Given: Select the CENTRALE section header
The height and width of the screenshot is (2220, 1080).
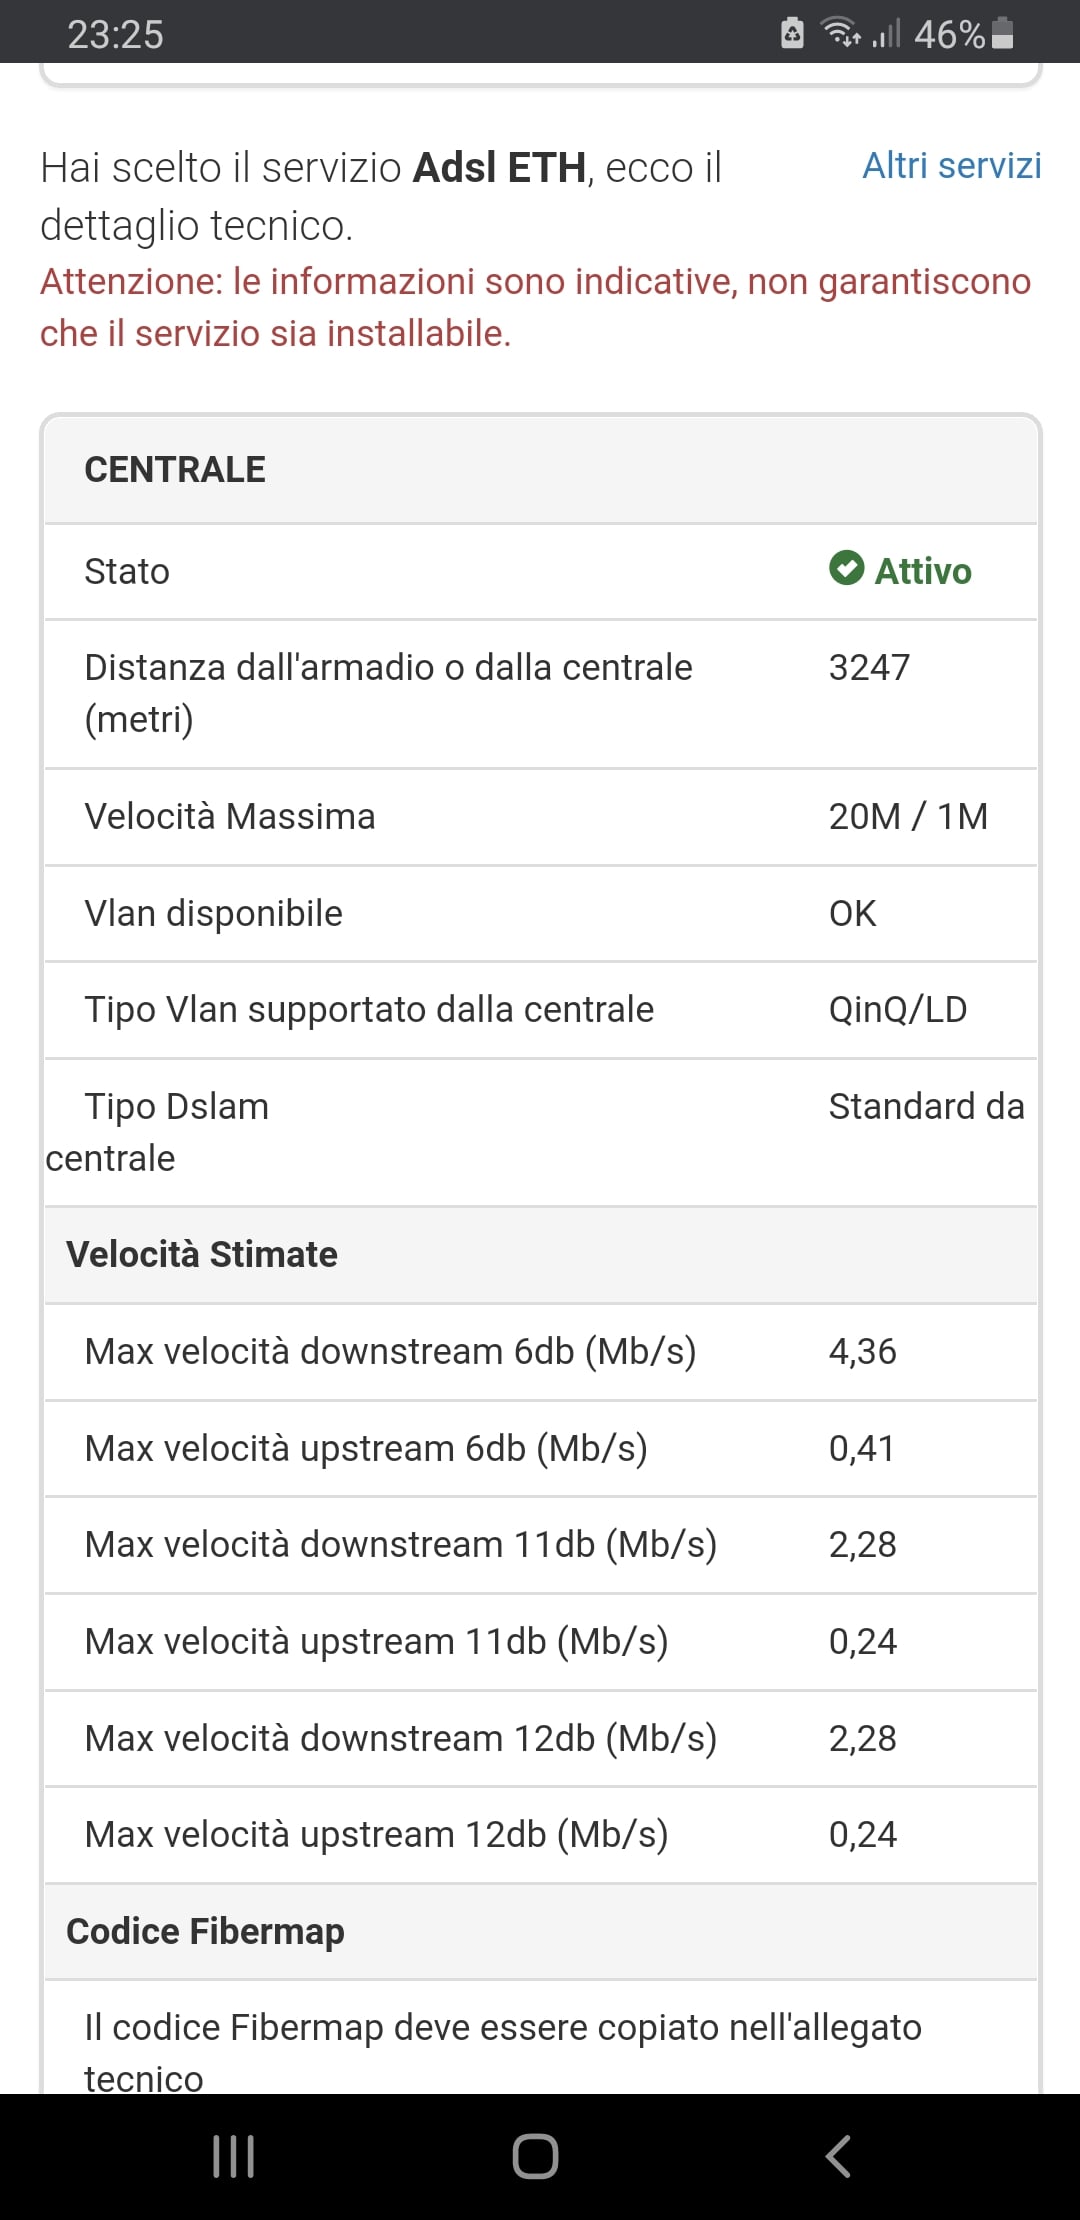Looking at the screenshot, I should coord(175,470).
